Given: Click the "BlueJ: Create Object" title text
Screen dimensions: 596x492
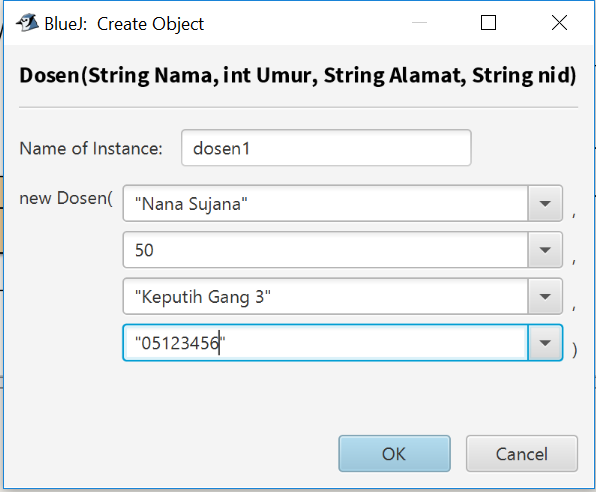Looking at the screenshot, I should tap(124, 24).
